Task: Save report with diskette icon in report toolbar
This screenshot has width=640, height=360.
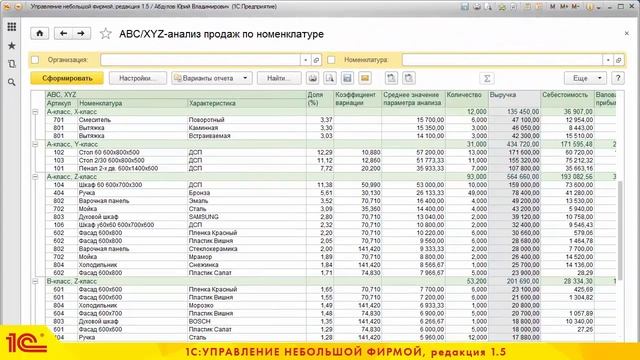Action: pos(347,78)
